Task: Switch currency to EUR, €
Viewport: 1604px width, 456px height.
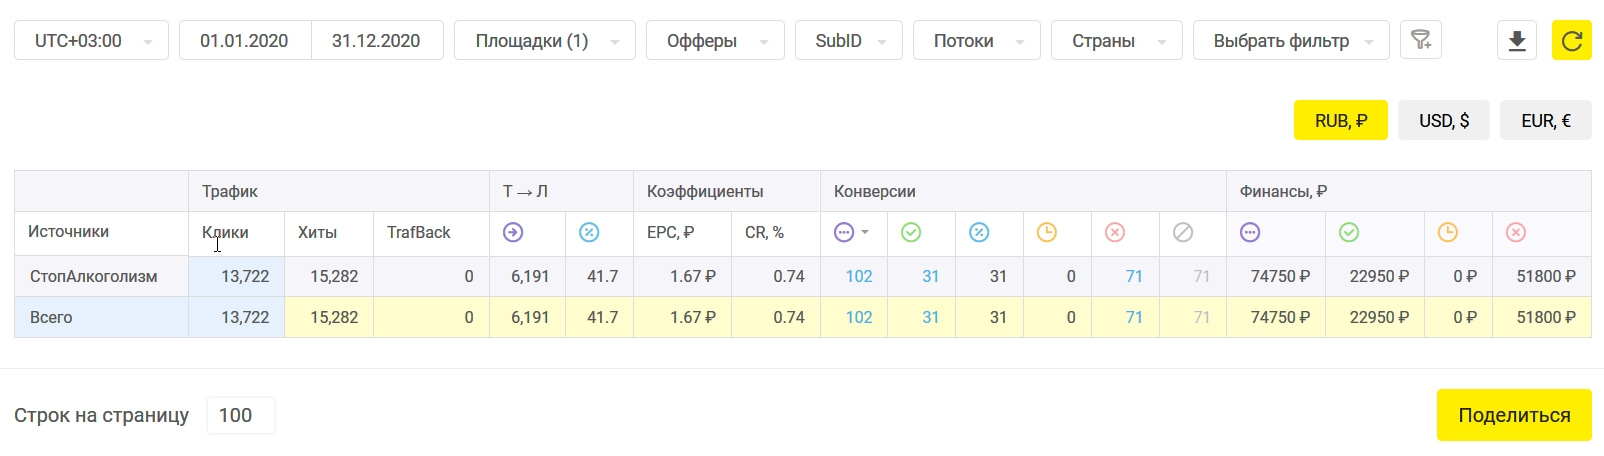Action: (1546, 121)
